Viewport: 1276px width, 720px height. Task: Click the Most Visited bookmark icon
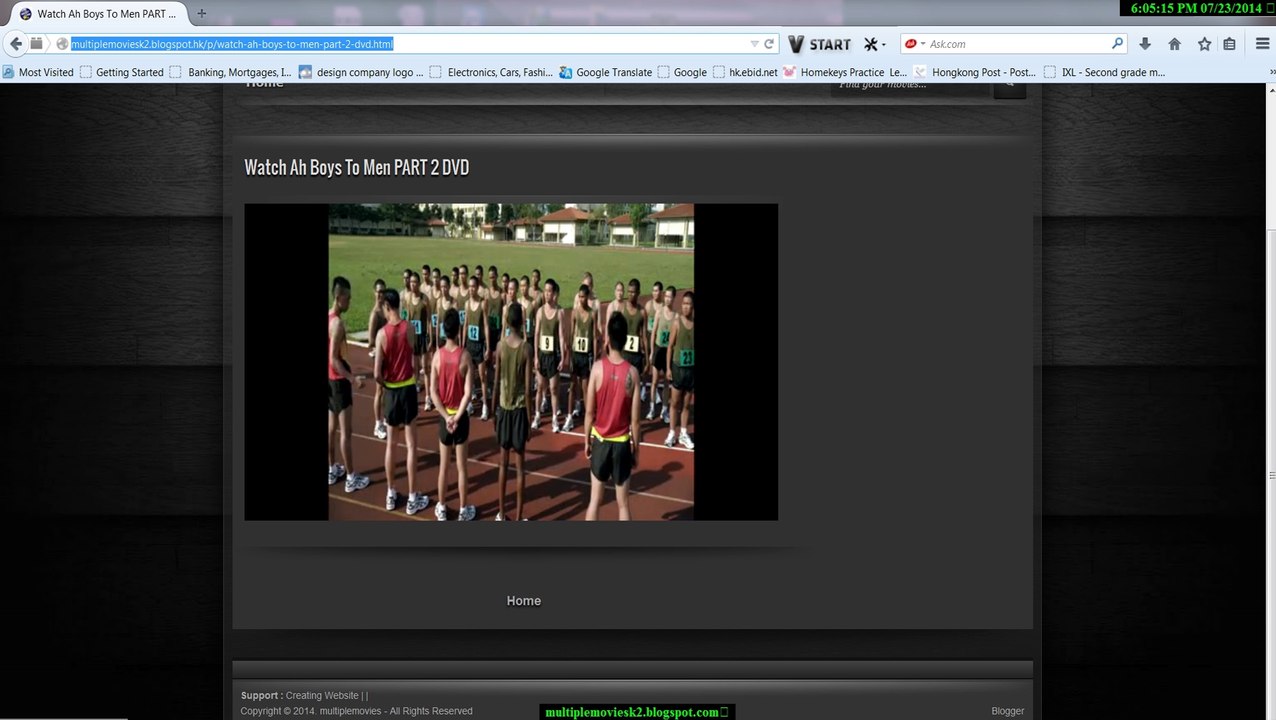[9, 72]
